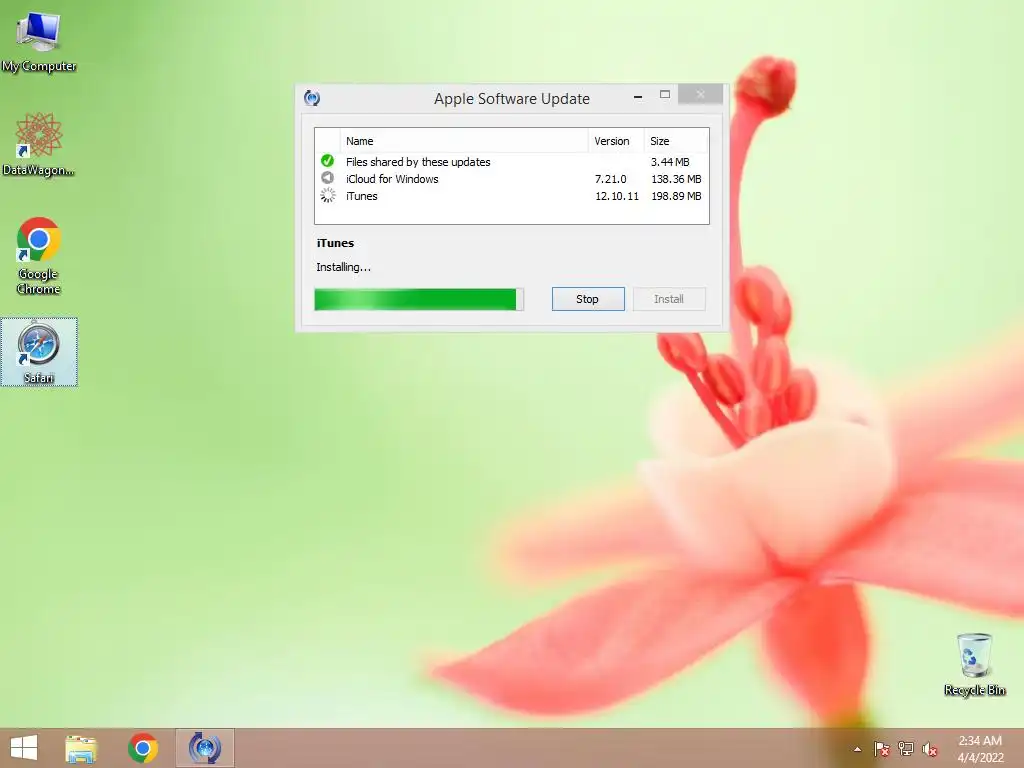Click grey arrow icon beside iCloud for Windows
The image size is (1024, 768).
[328, 178]
